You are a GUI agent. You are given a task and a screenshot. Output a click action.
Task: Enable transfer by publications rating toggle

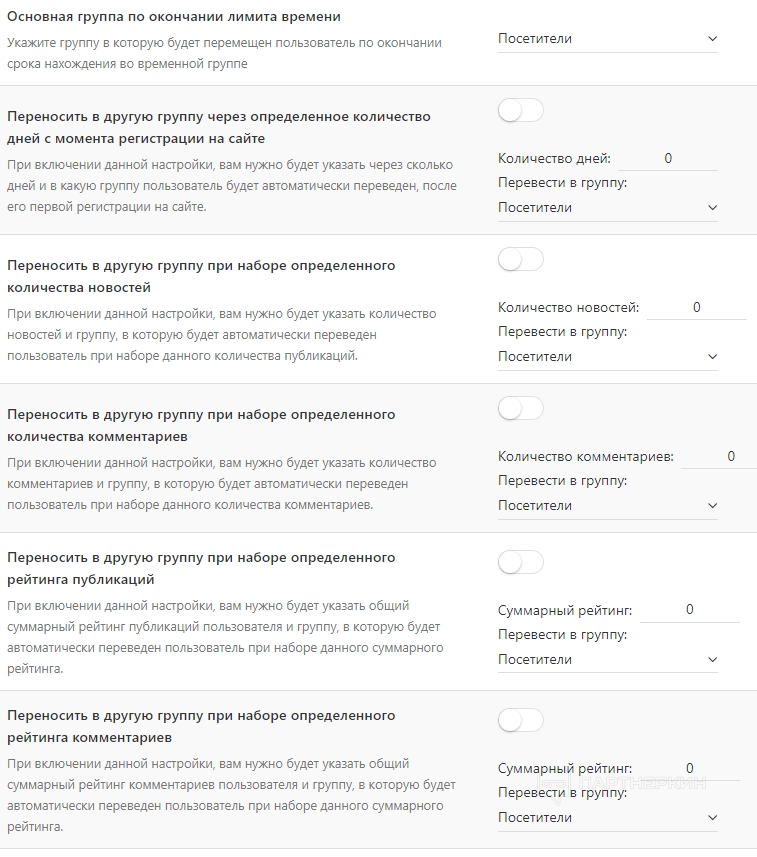point(520,562)
